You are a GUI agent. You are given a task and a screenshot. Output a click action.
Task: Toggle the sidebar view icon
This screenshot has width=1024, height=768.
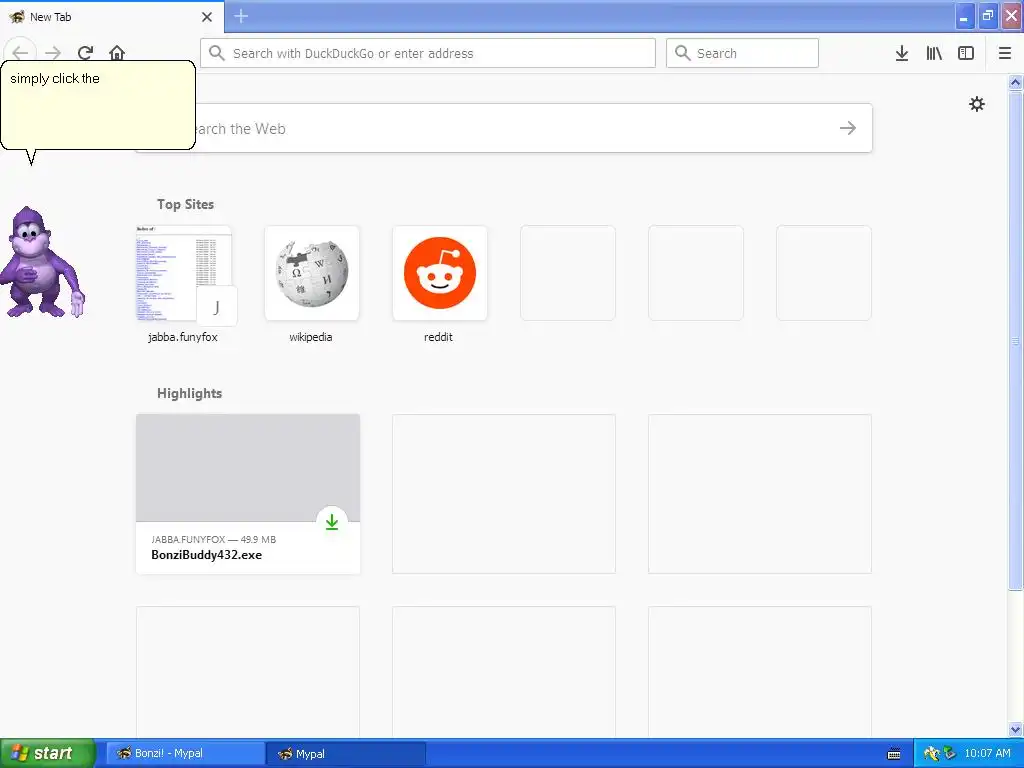966,53
